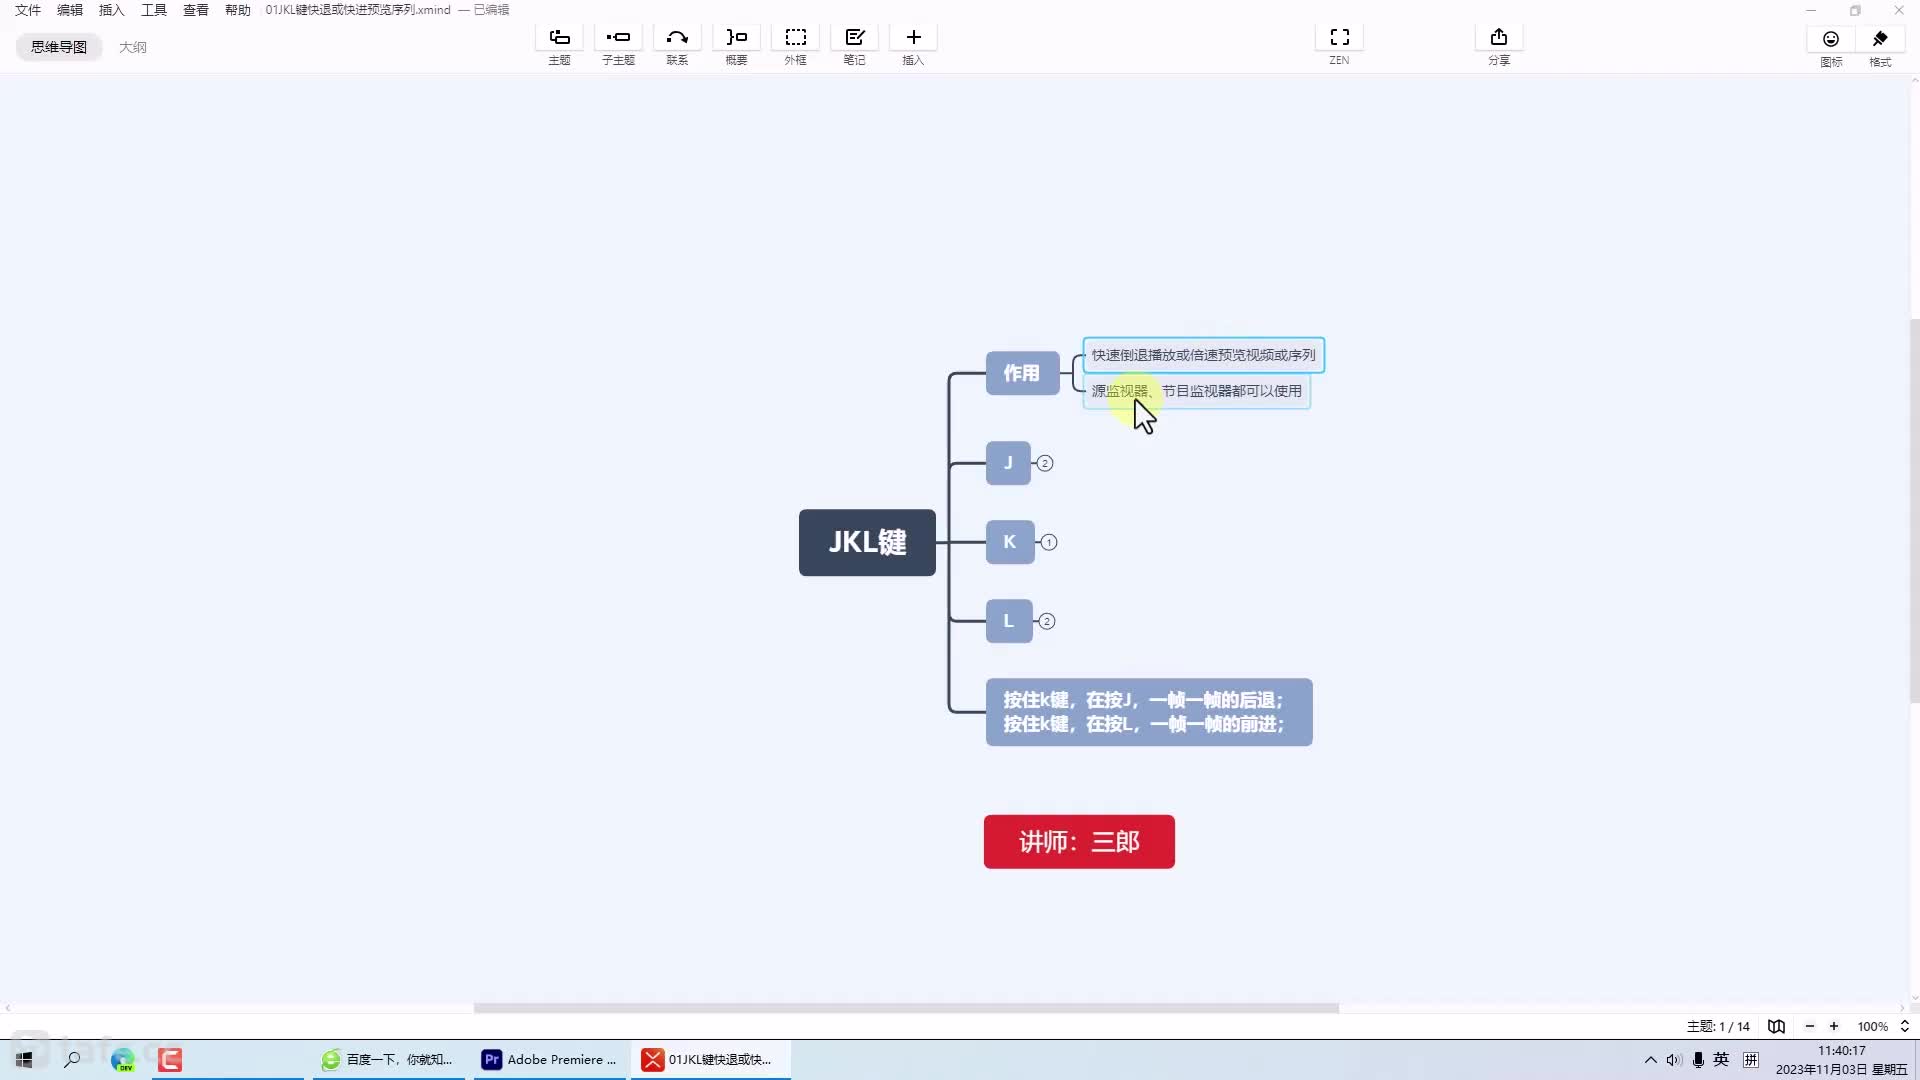Open the 编辑 menu
Viewport: 1920px width, 1080px height.
point(70,10)
